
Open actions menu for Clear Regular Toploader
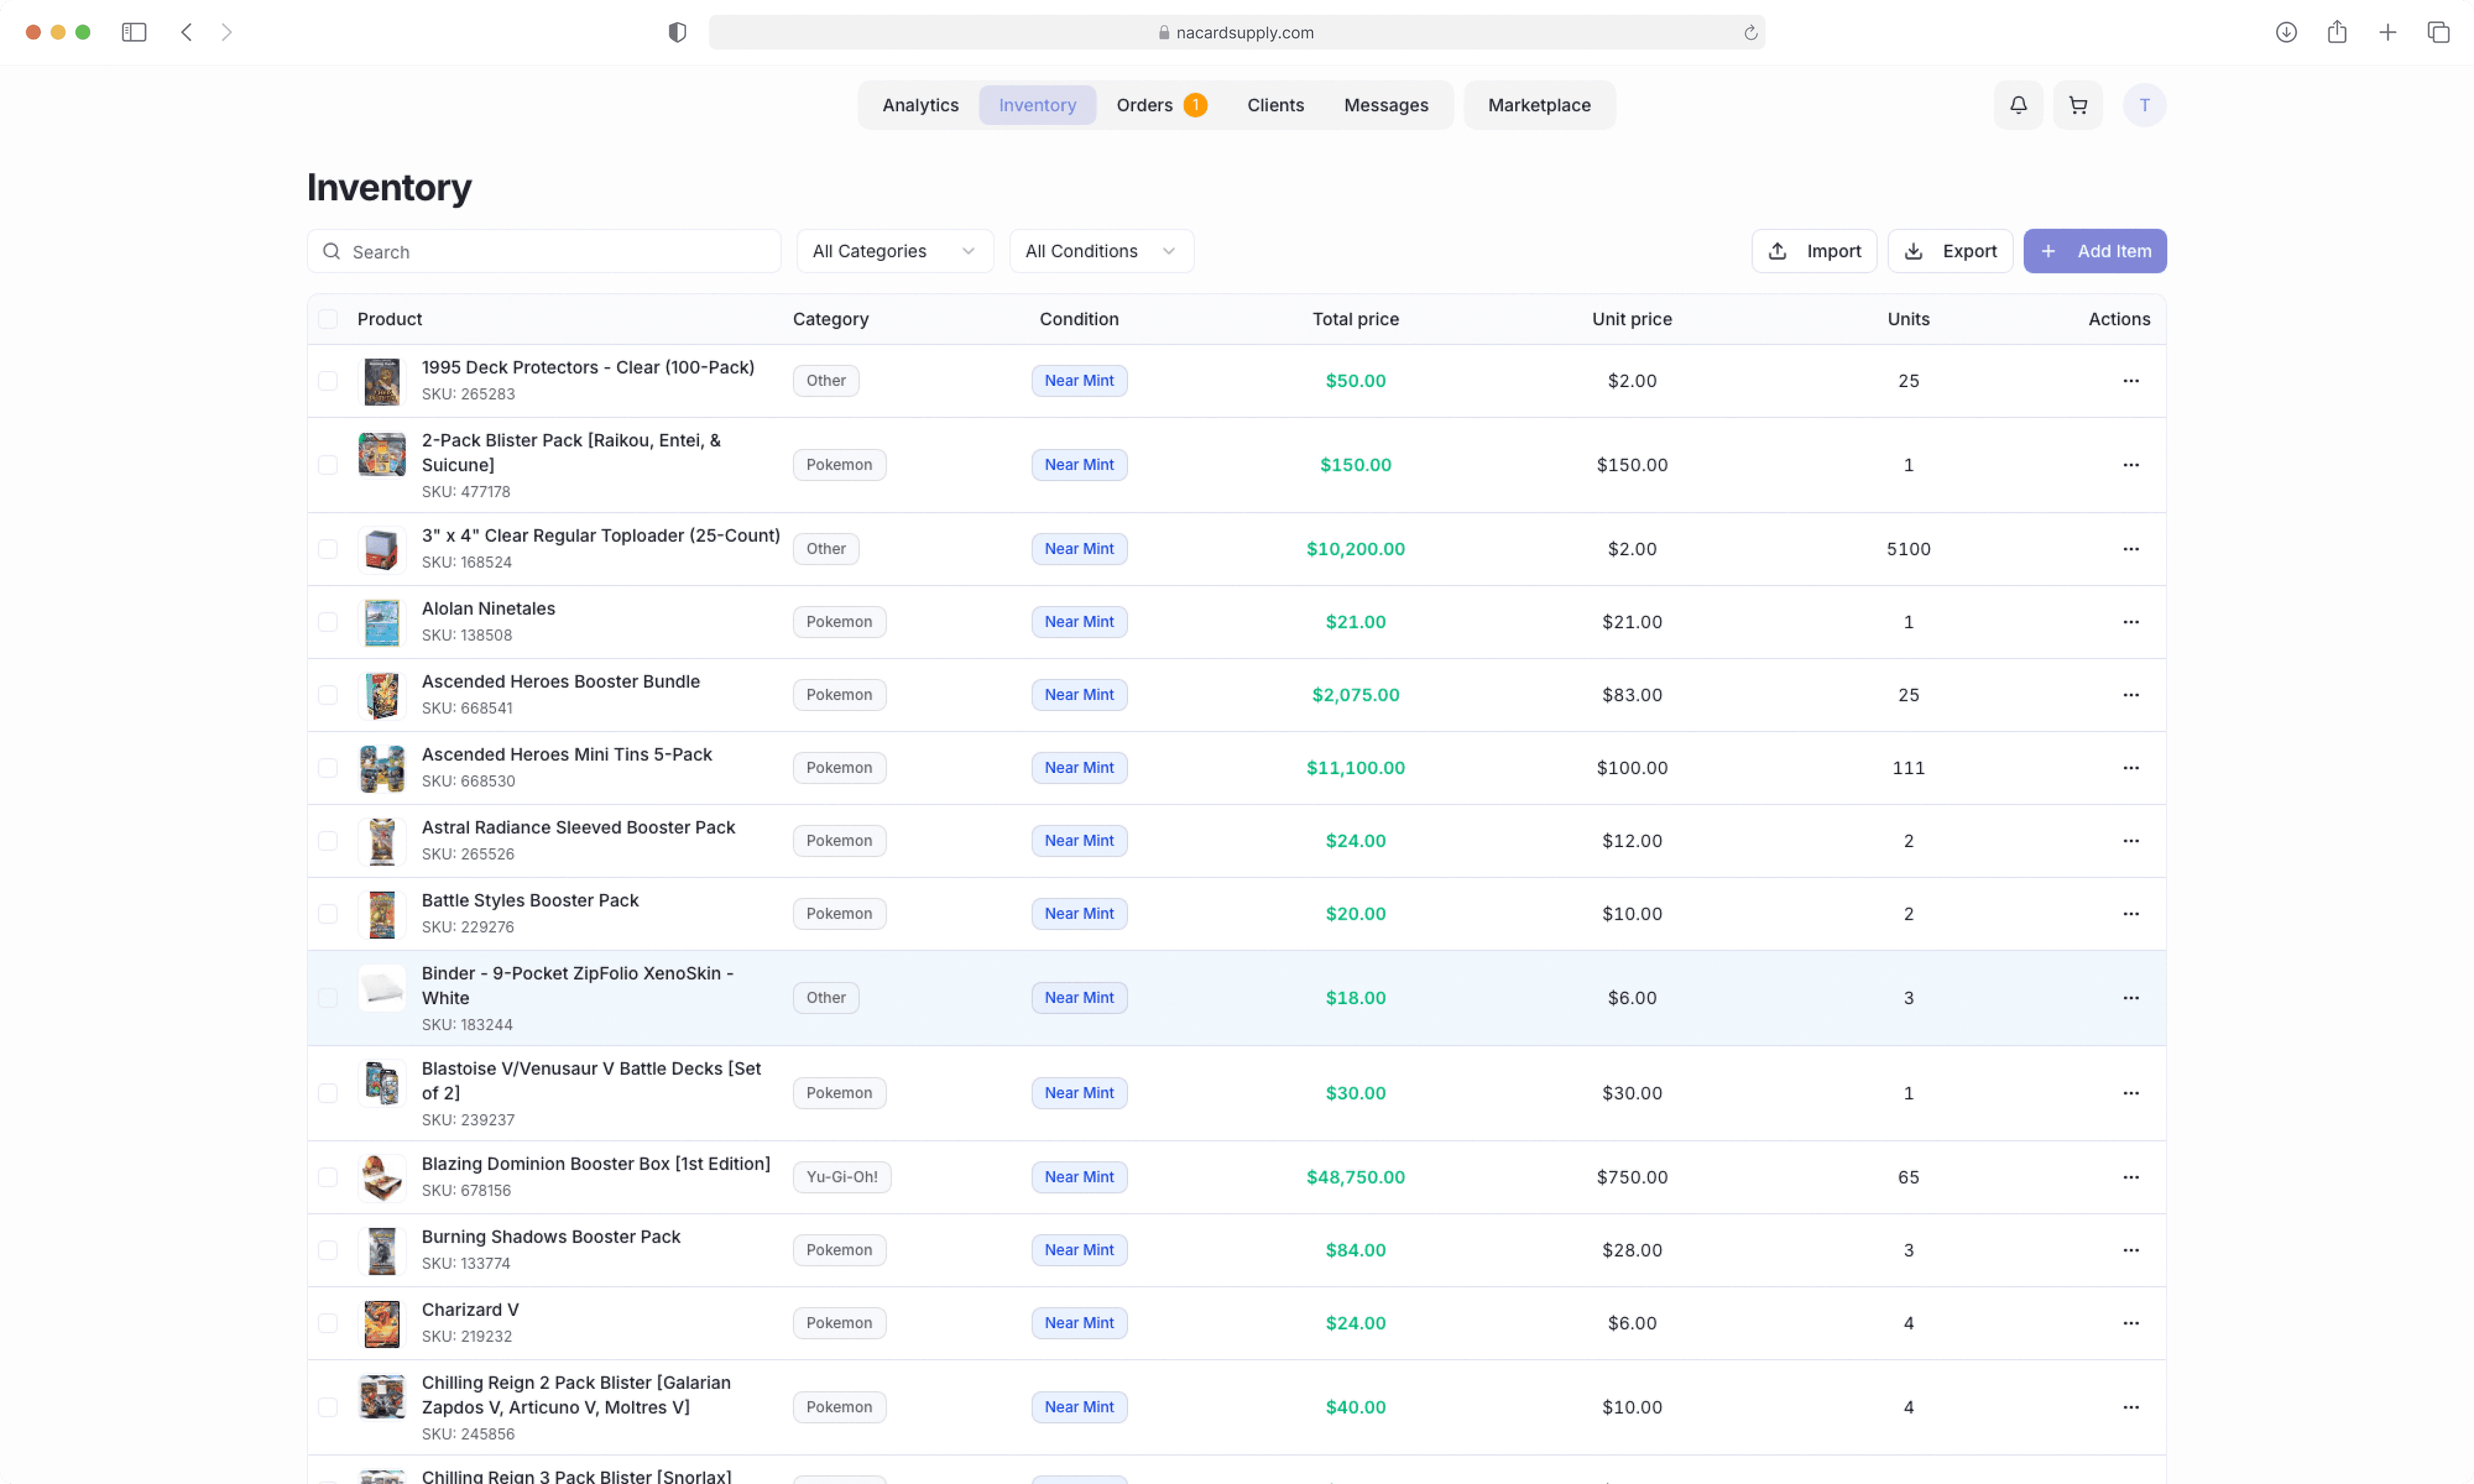tap(2131, 549)
